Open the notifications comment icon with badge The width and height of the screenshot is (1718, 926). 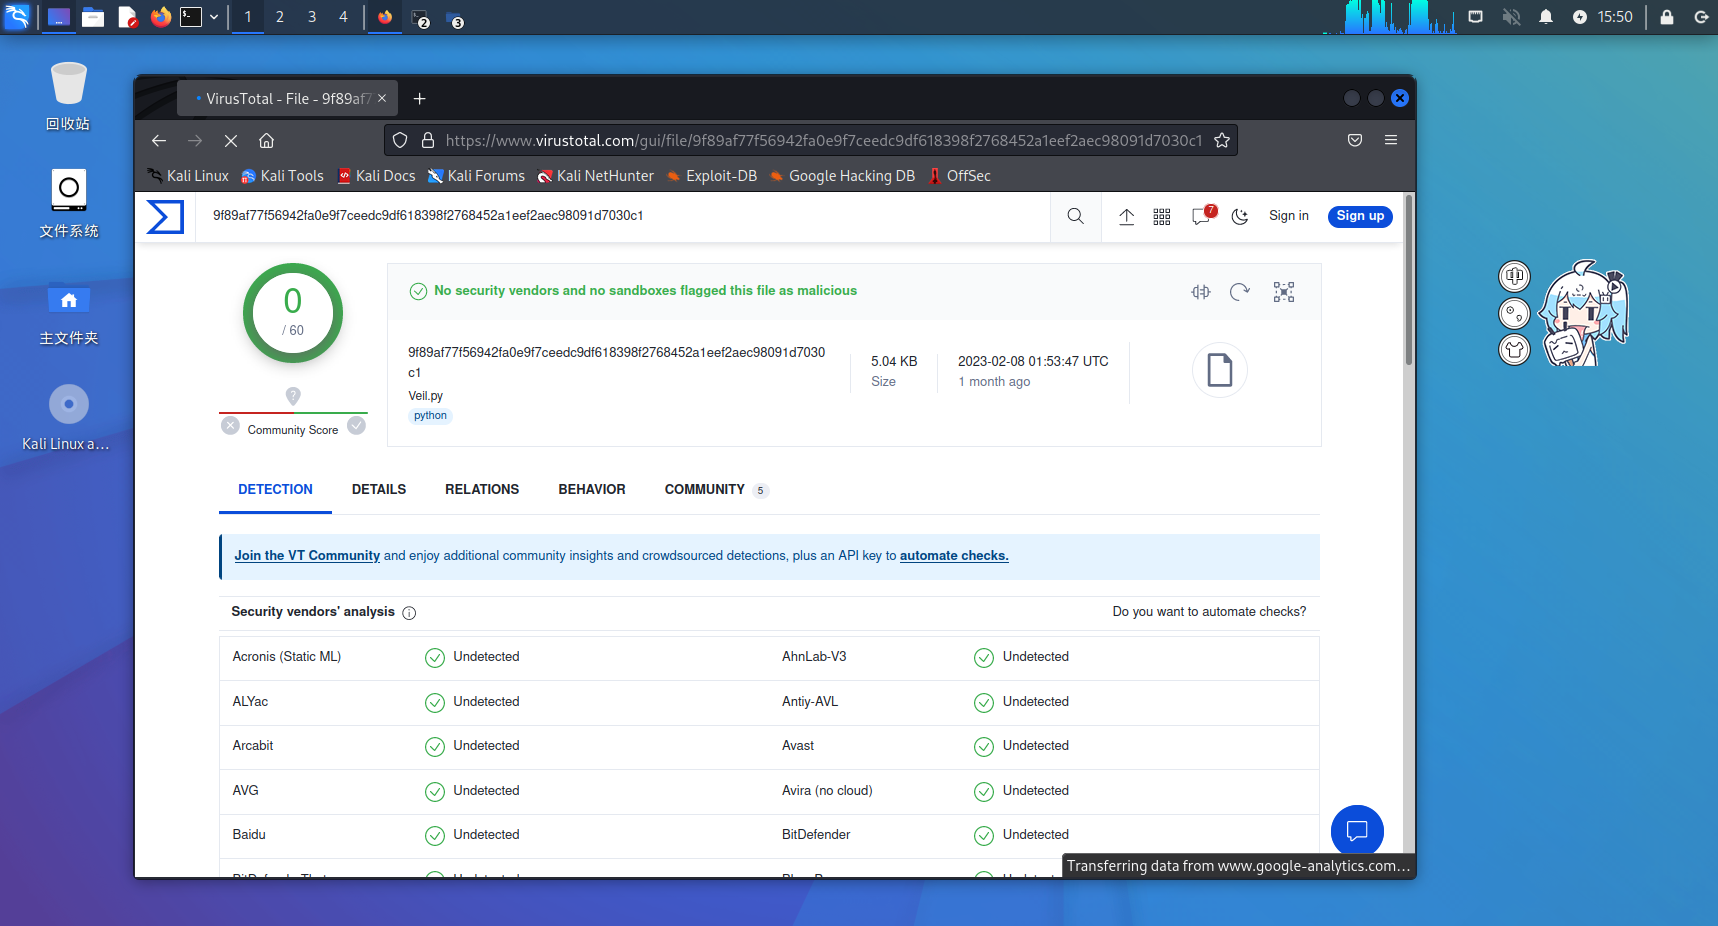pos(1203,215)
